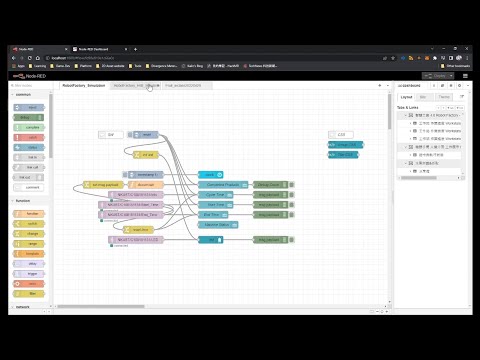Click the canvas vertical scrollbar
The image size is (480, 360).
389,112
